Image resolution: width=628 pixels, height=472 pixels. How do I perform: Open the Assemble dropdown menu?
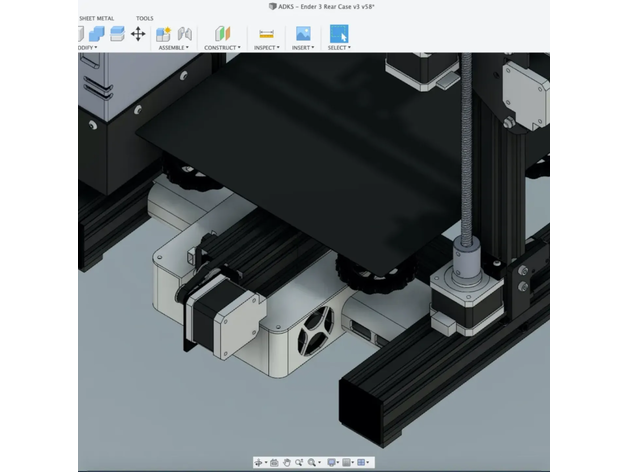171,48
